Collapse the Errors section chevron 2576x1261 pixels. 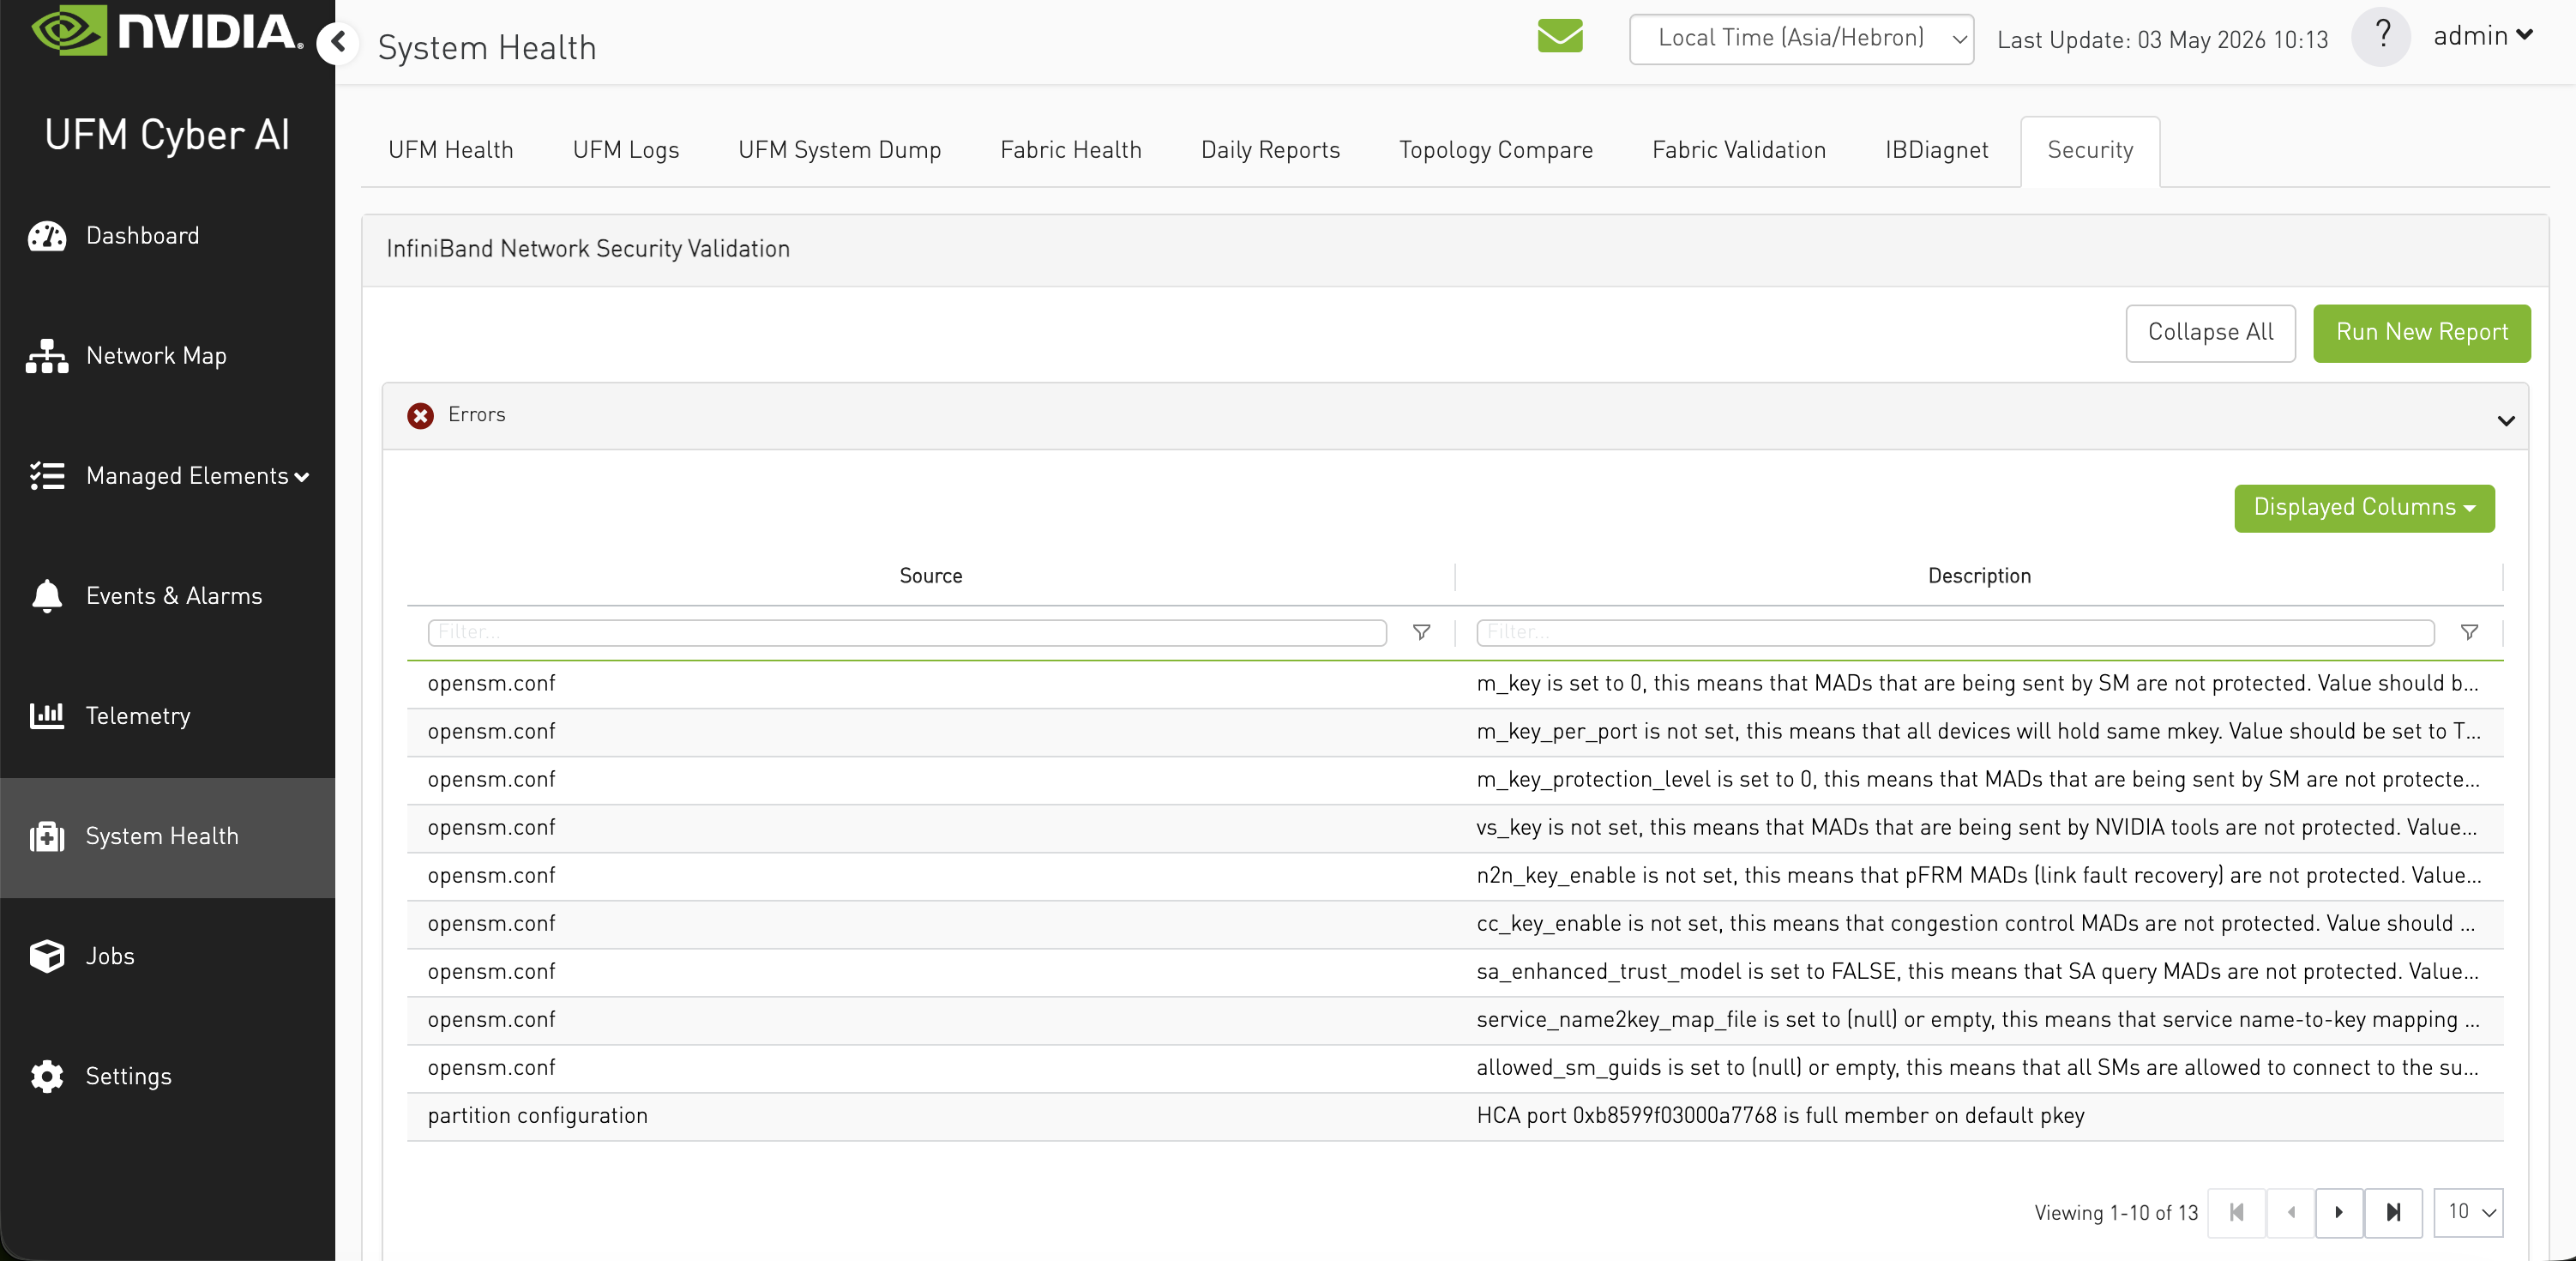coord(2506,420)
